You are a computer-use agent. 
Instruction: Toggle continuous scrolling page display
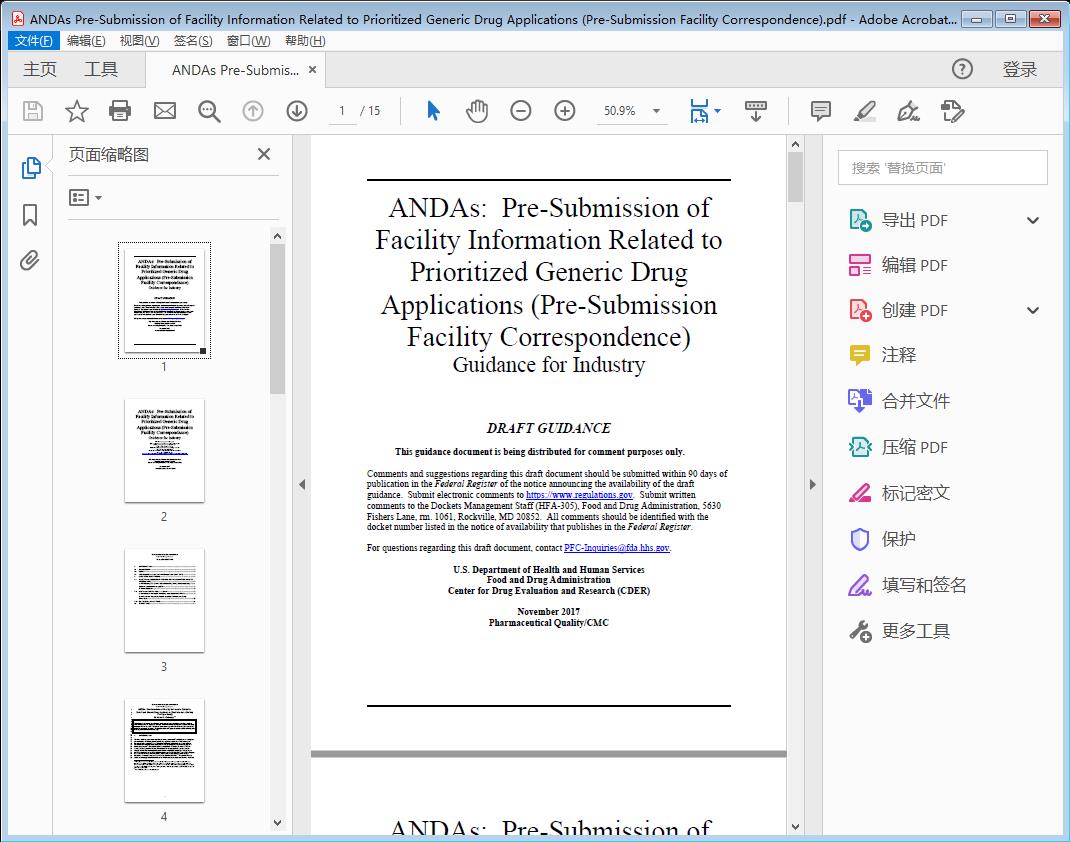(x=755, y=111)
